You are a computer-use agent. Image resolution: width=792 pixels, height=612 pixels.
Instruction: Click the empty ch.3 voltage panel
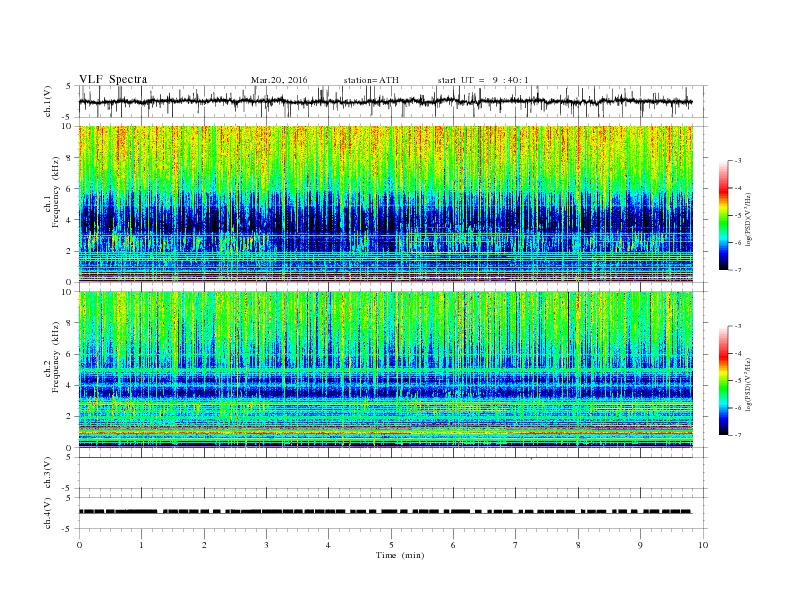pos(393,473)
